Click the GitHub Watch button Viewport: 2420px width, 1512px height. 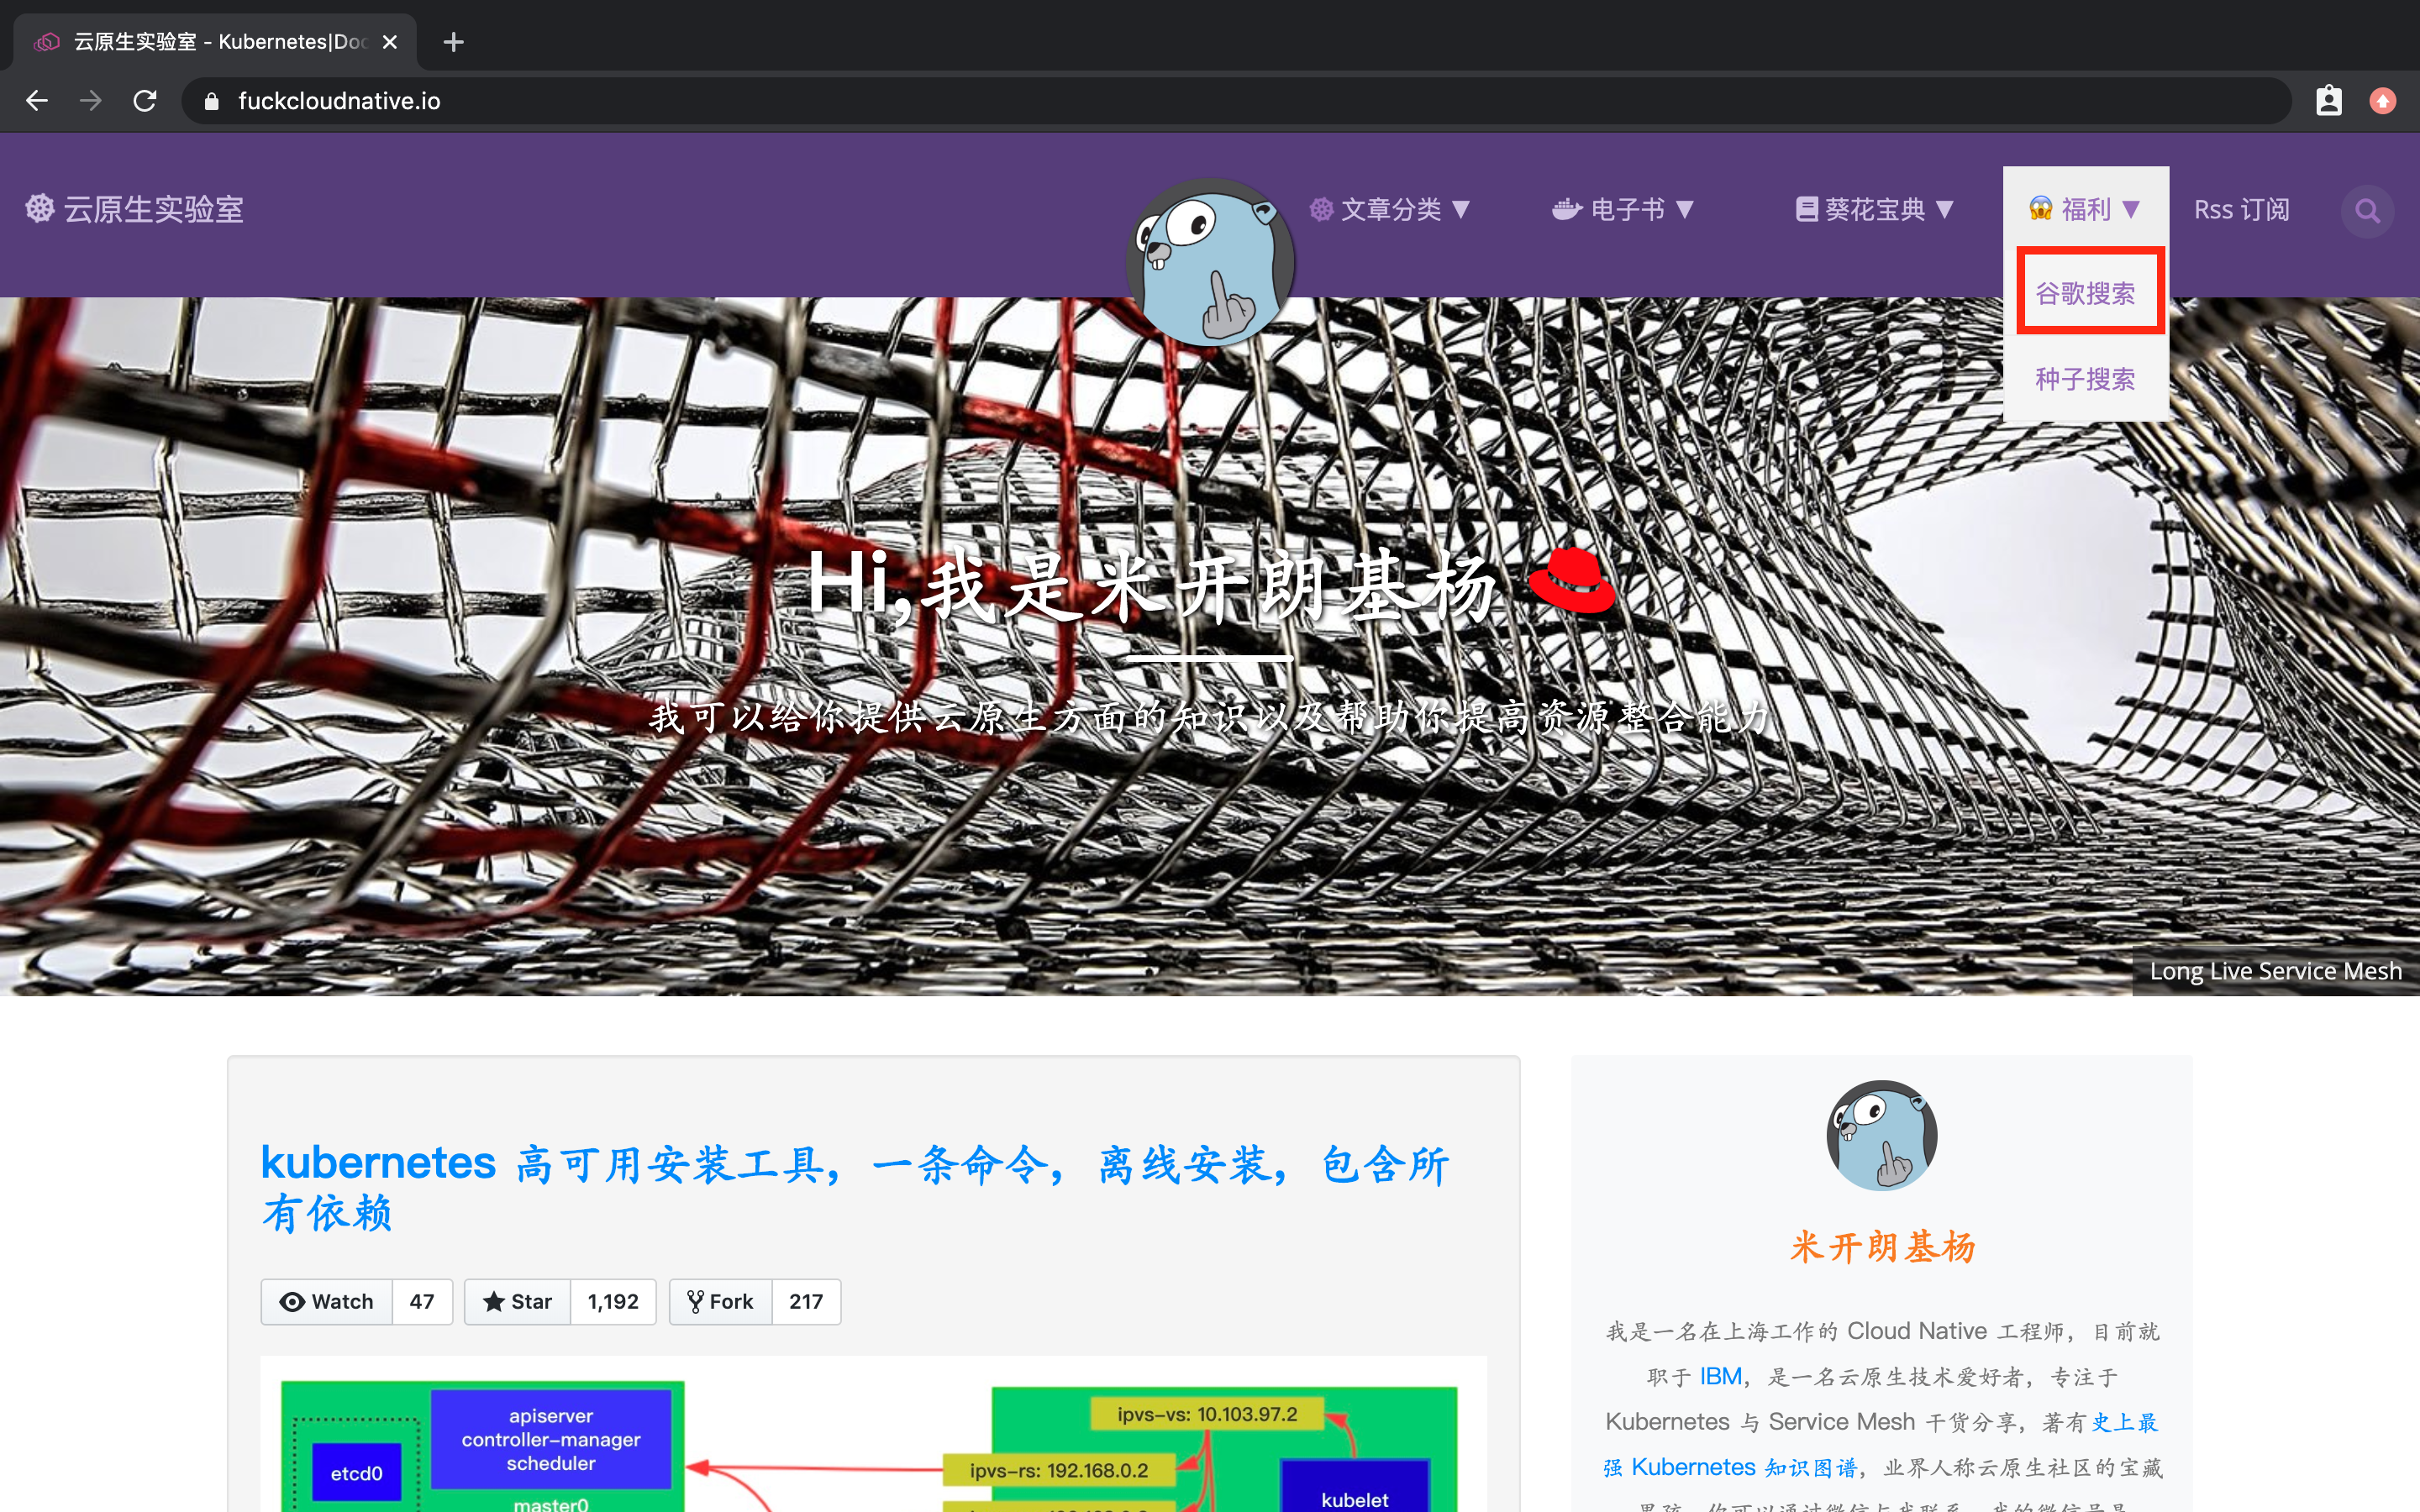point(327,1301)
